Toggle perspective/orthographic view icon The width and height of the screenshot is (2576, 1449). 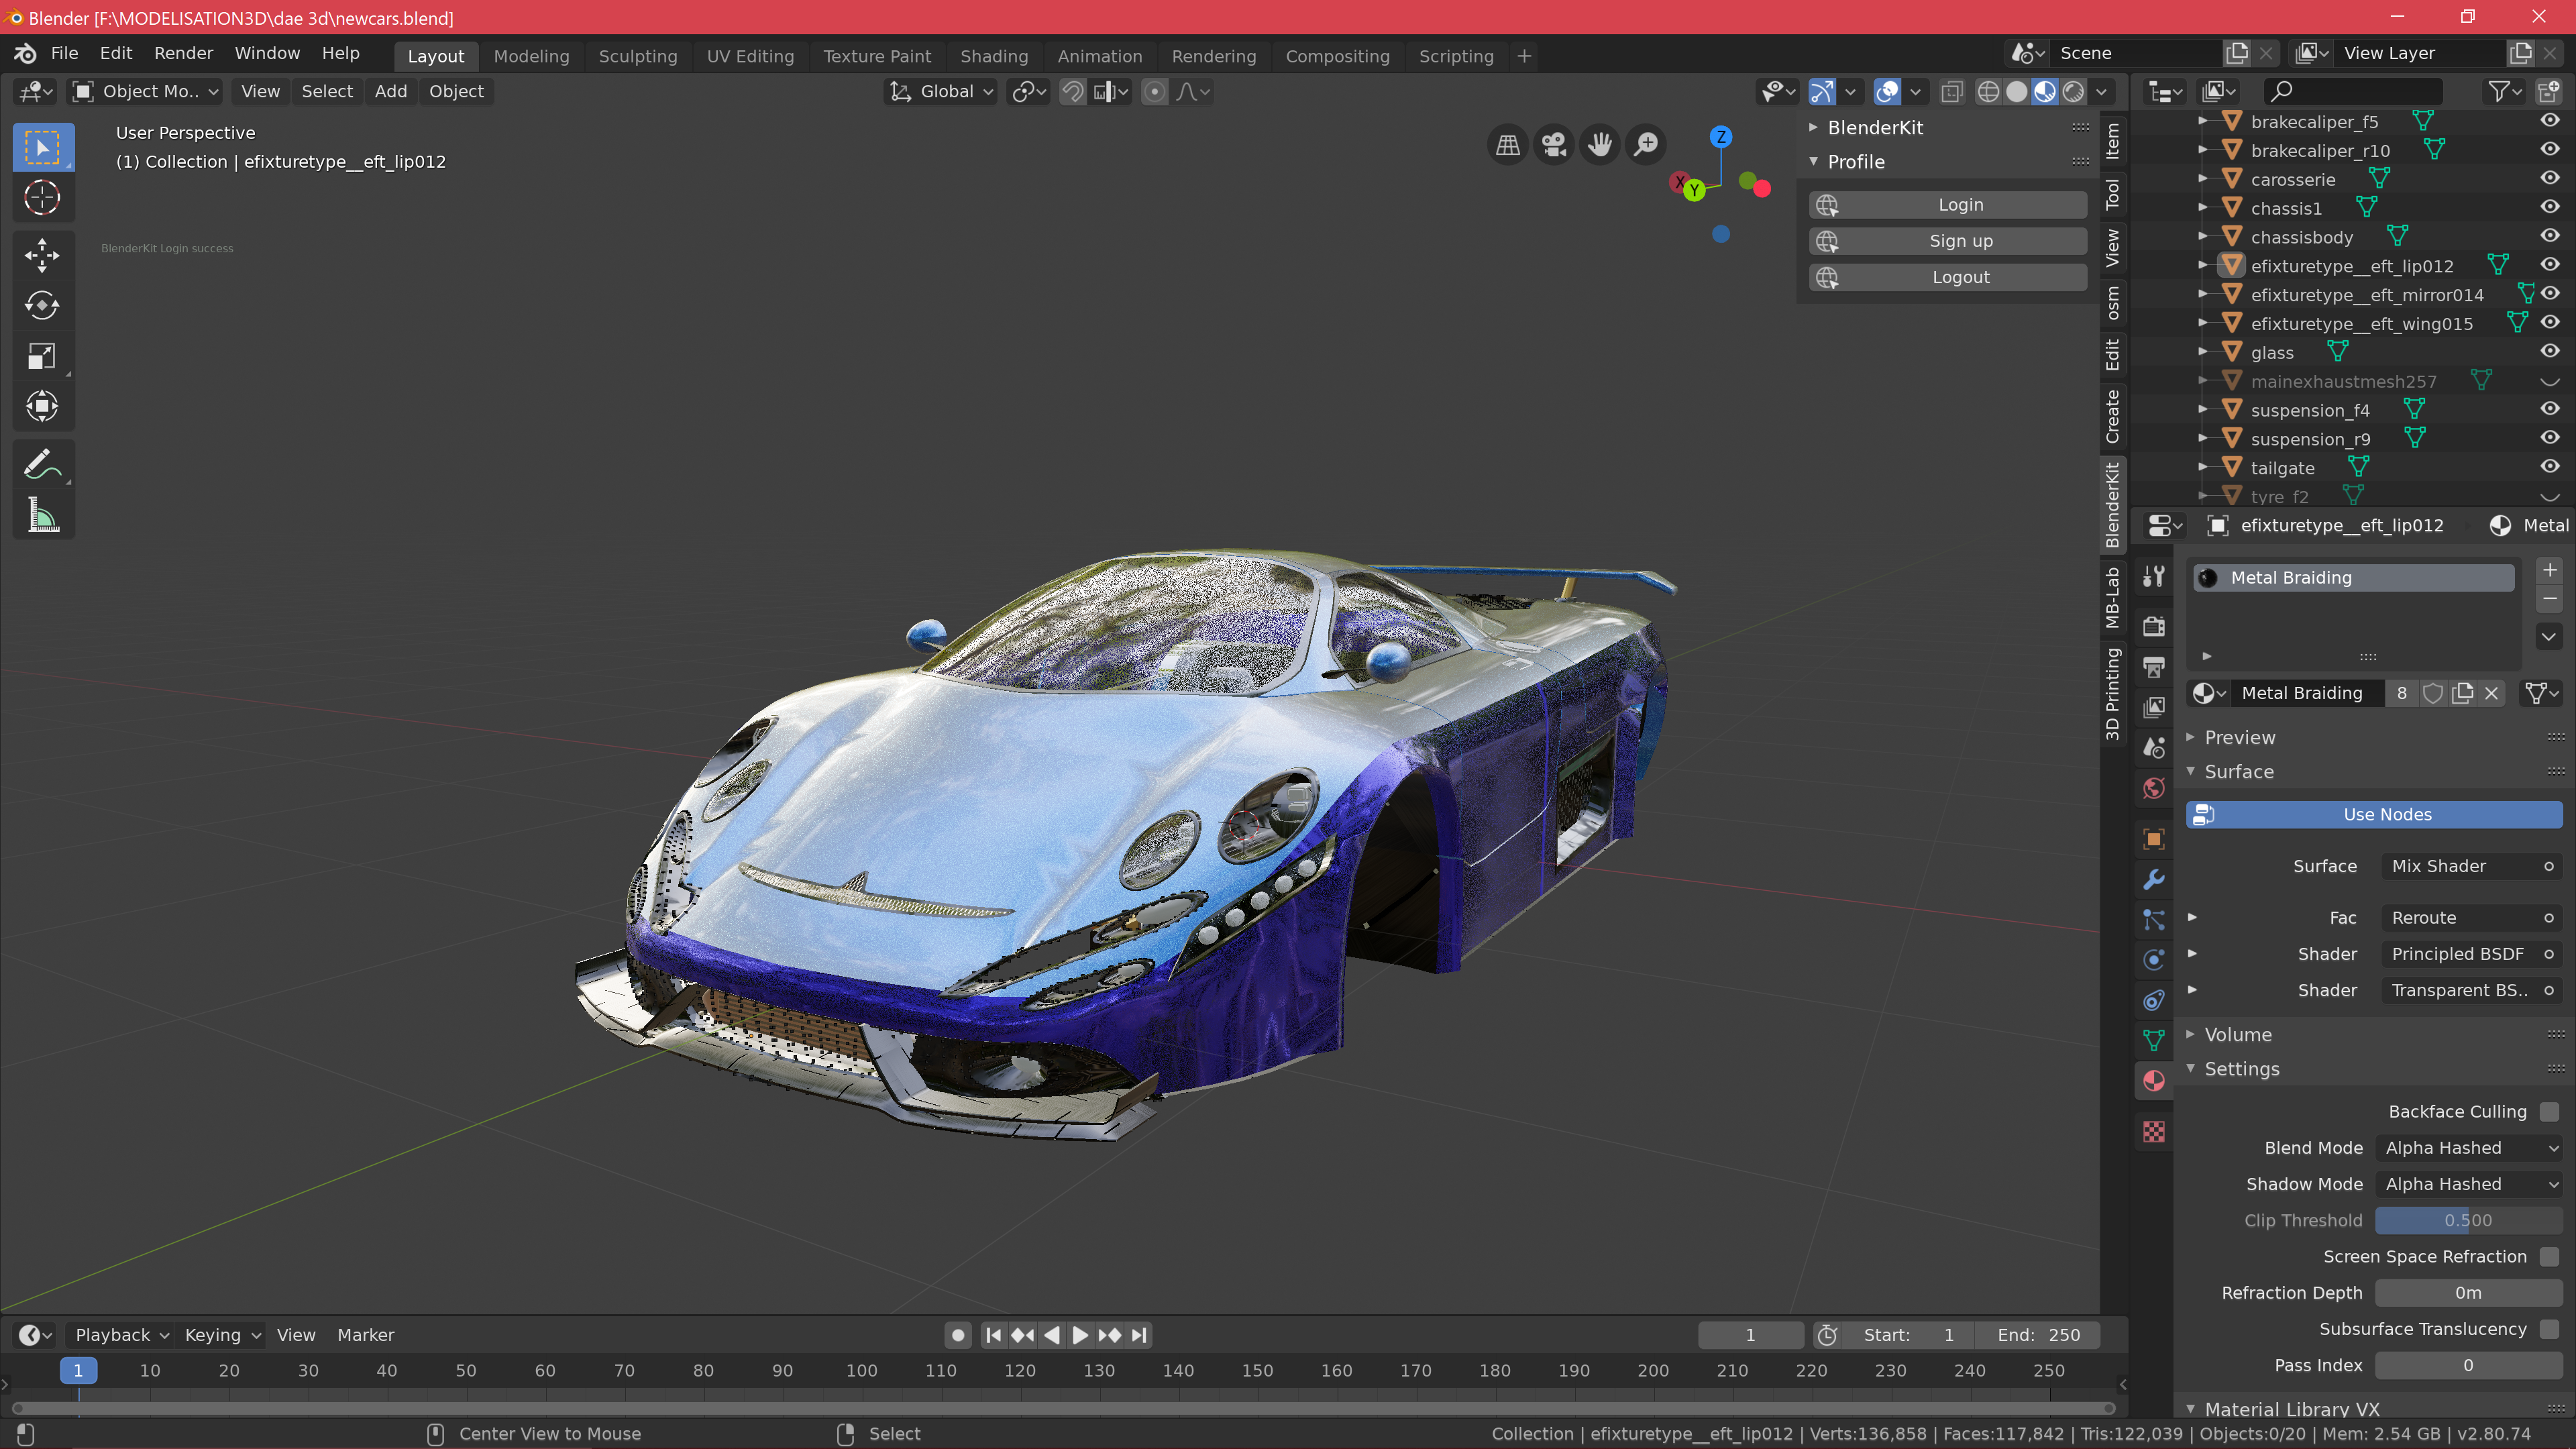[x=1507, y=145]
